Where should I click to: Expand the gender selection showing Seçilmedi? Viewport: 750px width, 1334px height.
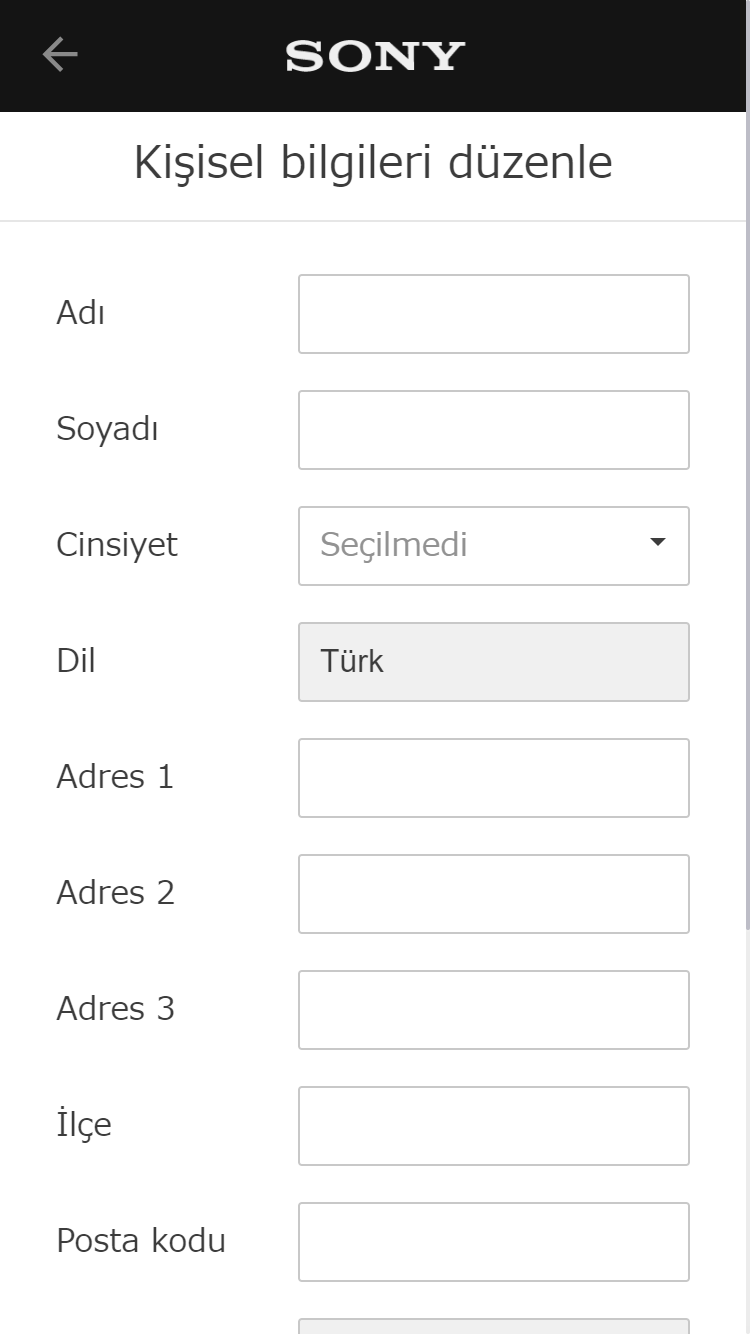(x=493, y=545)
